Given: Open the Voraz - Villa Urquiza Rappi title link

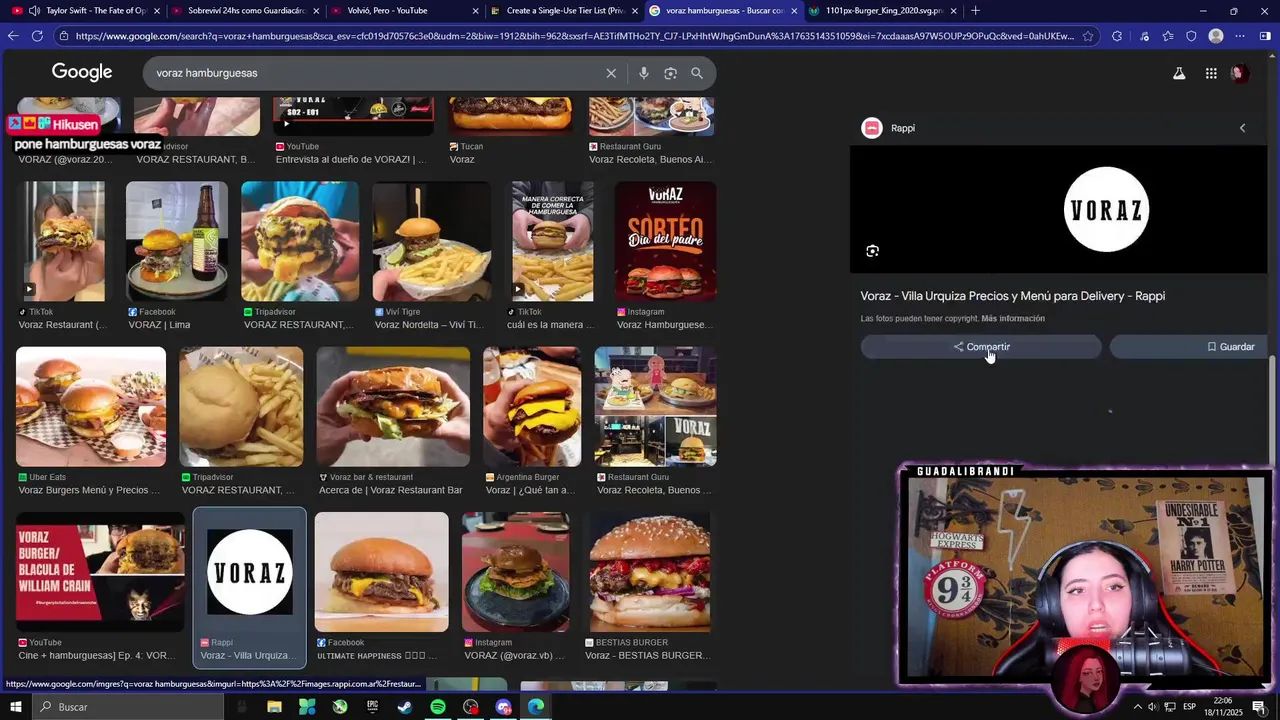Looking at the screenshot, I should 1012,296.
